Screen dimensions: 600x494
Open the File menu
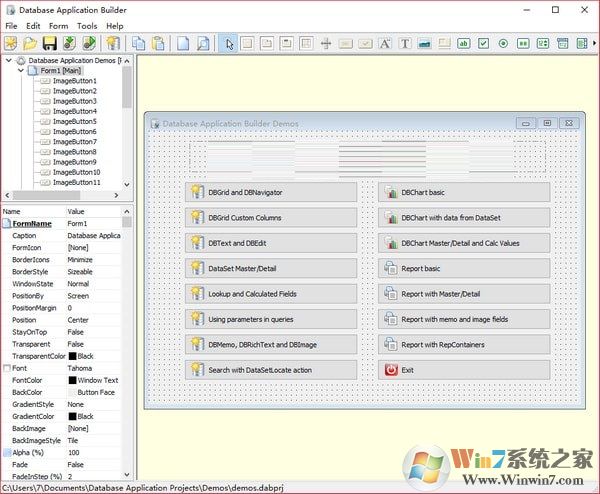(x=11, y=26)
